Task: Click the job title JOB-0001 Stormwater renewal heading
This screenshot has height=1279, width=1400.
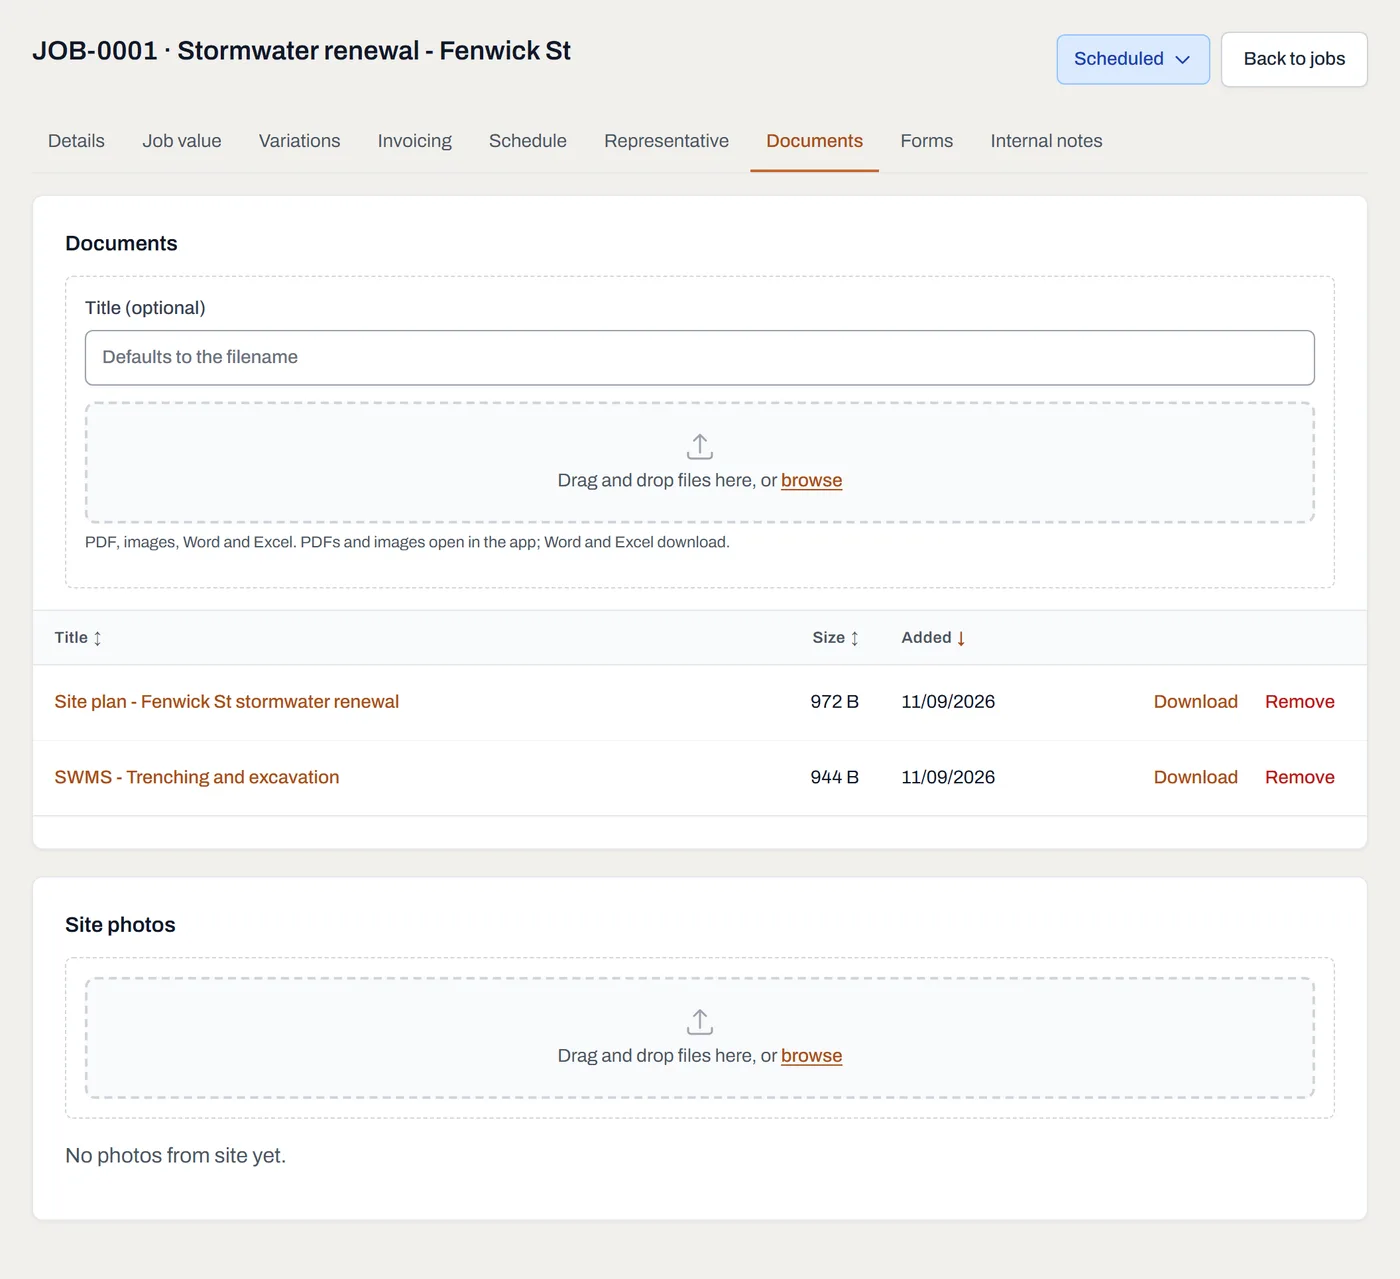Action: (x=301, y=51)
